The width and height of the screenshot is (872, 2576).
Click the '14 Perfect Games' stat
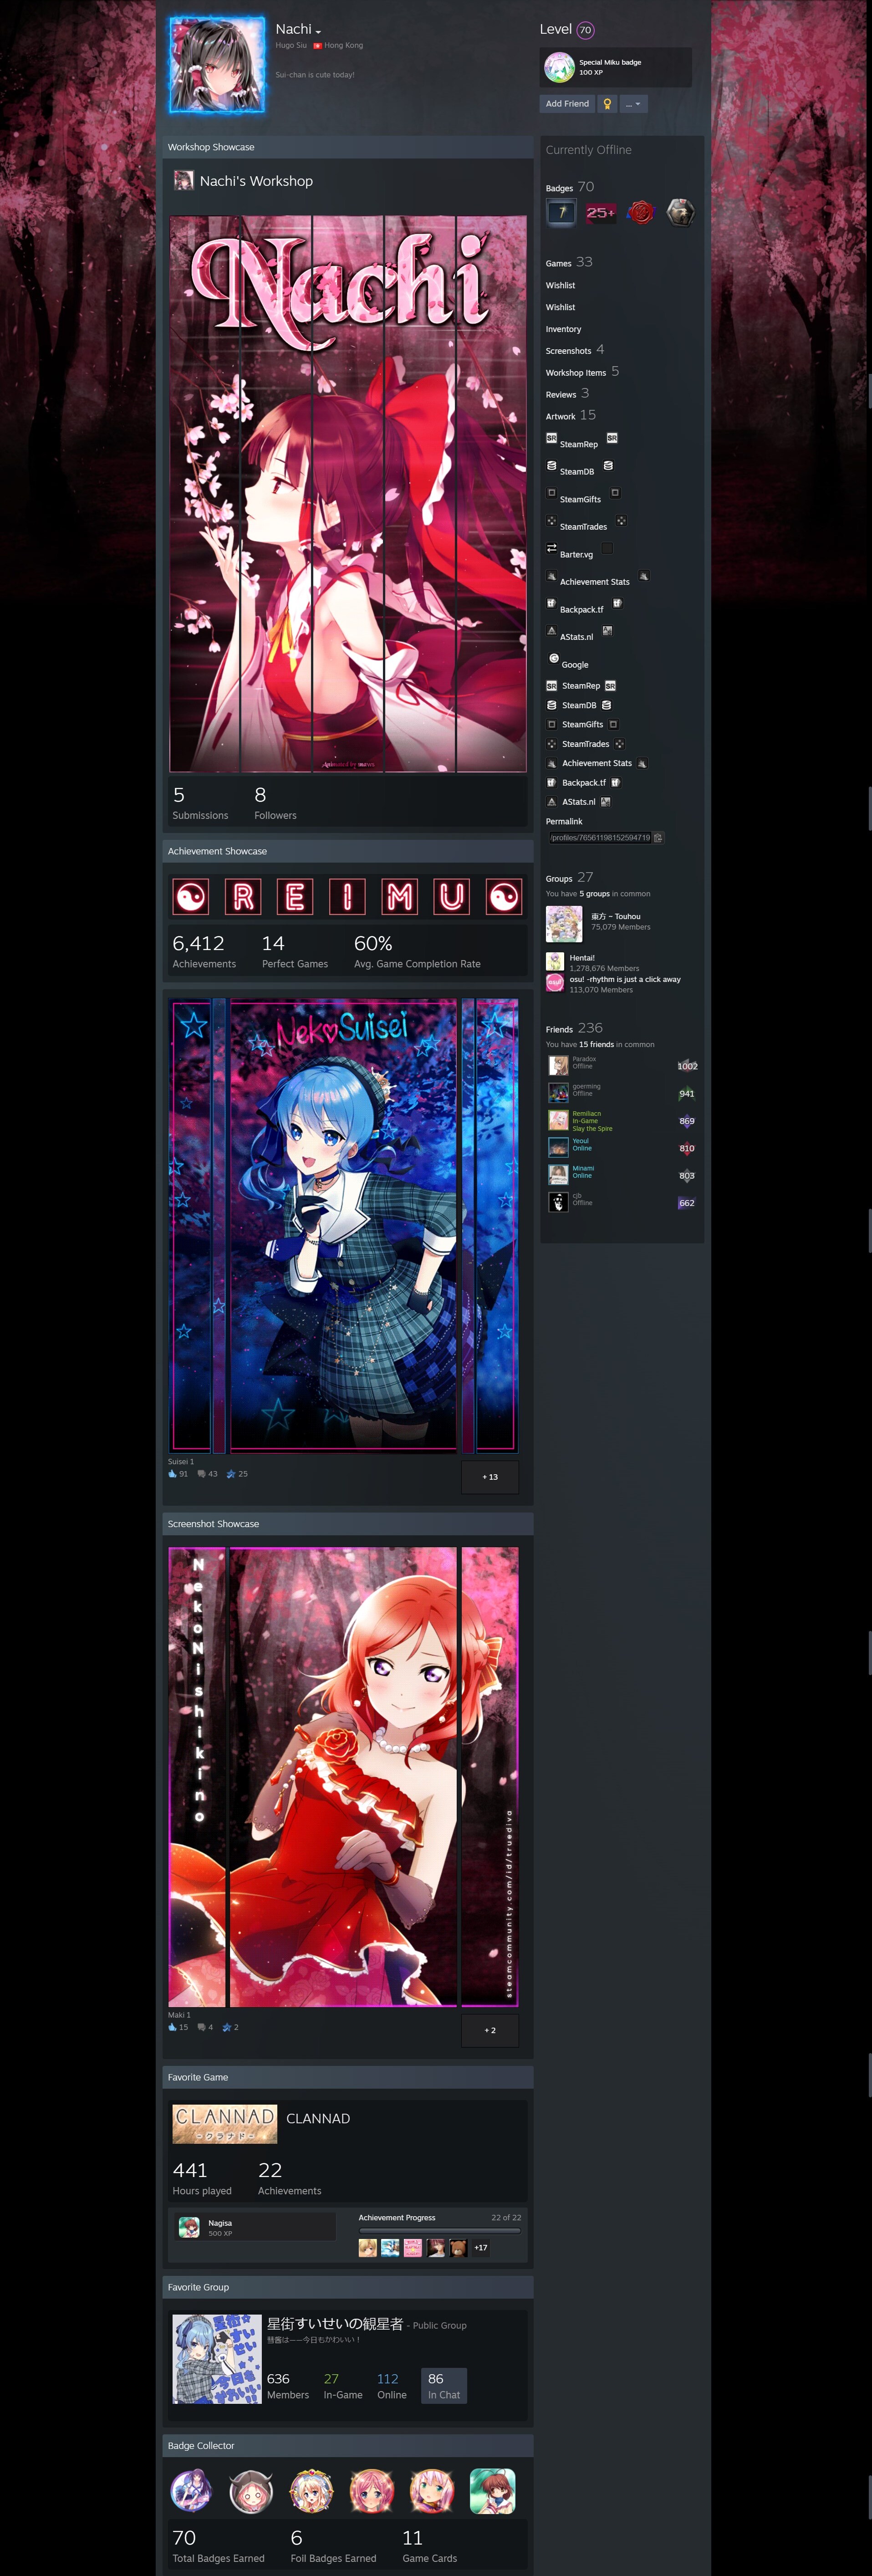point(295,951)
